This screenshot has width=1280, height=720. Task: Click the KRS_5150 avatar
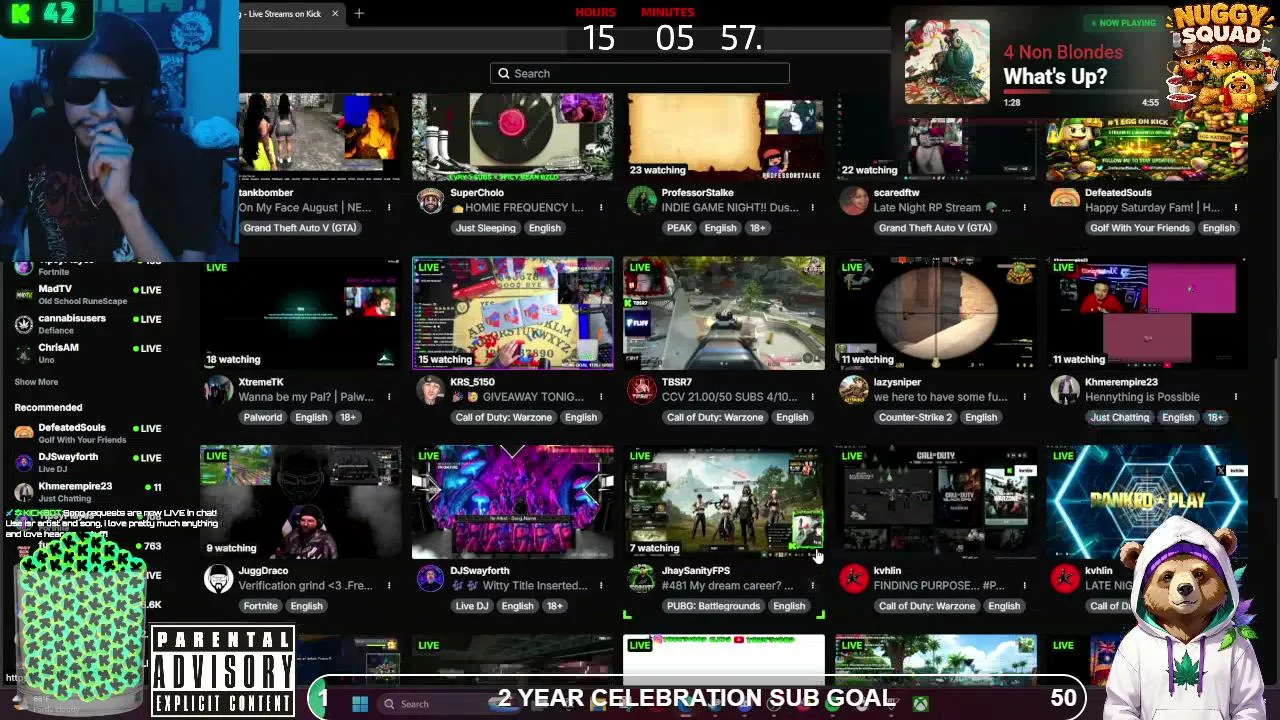430,389
